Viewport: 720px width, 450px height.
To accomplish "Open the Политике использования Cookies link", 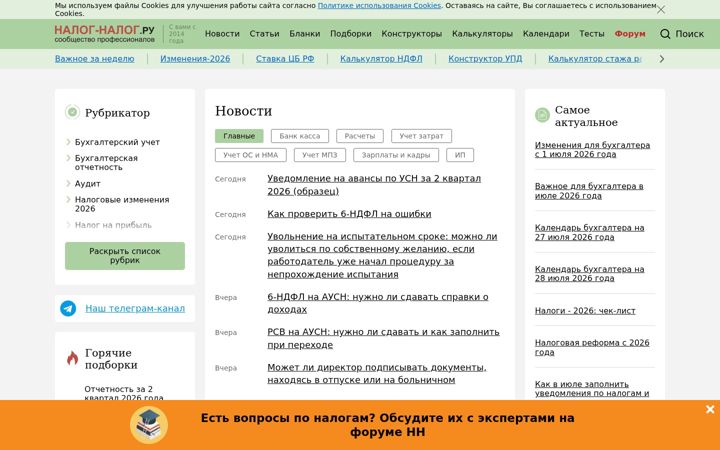I will [379, 6].
